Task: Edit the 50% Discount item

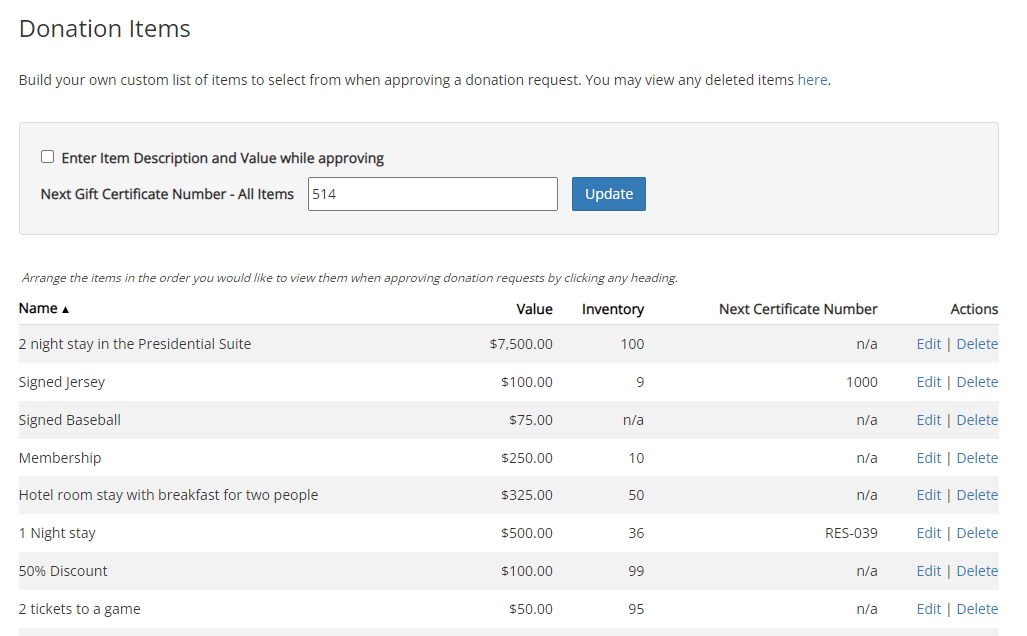Action: coord(928,570)
